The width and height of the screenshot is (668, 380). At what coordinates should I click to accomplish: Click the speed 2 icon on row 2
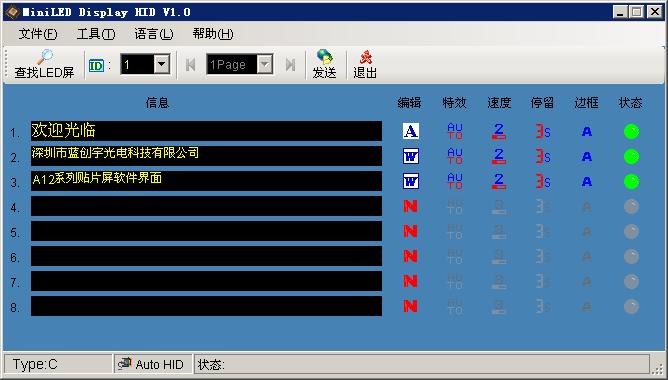pos(498,156)
